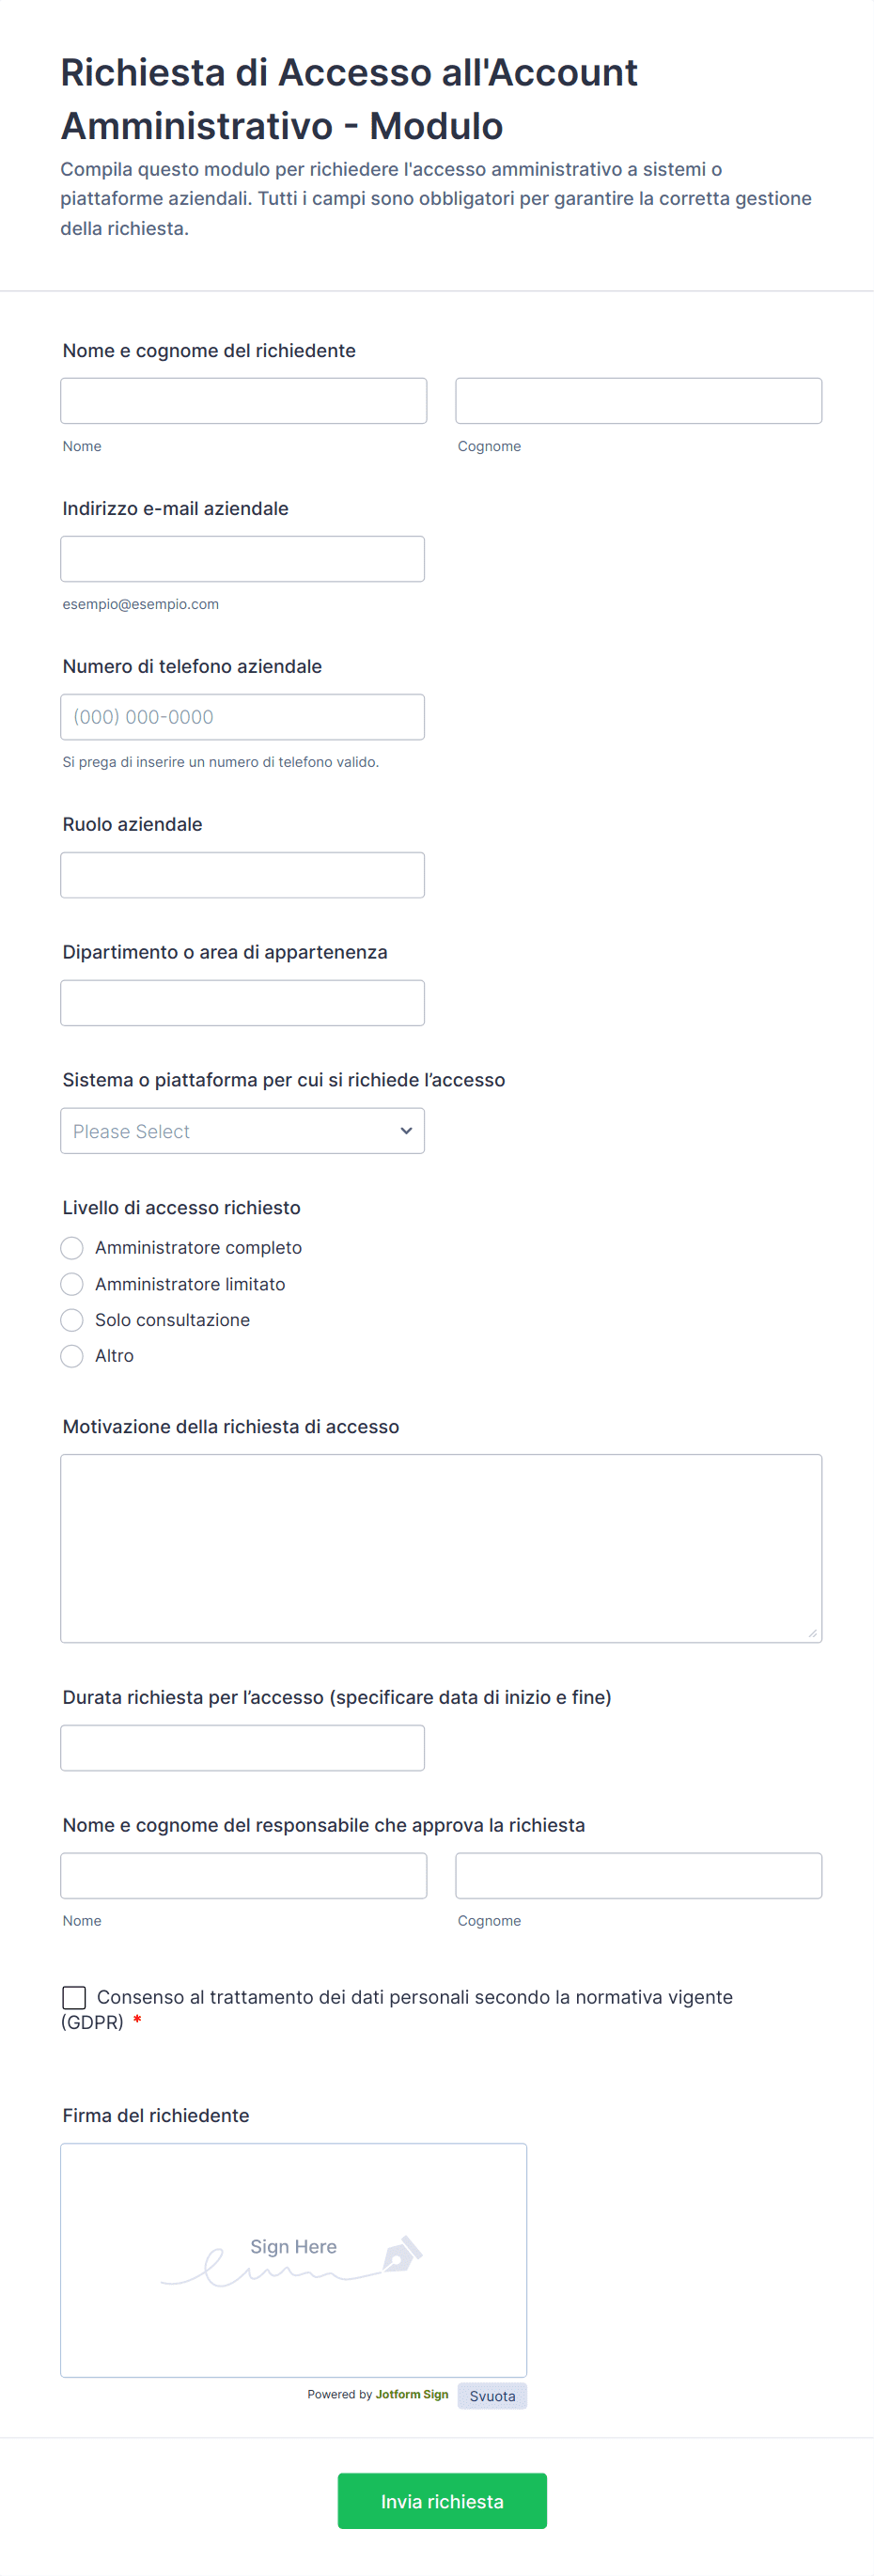Click the Motivazione della richiesta textarea
The image size is (874, 2576).
pos(441,1548)
